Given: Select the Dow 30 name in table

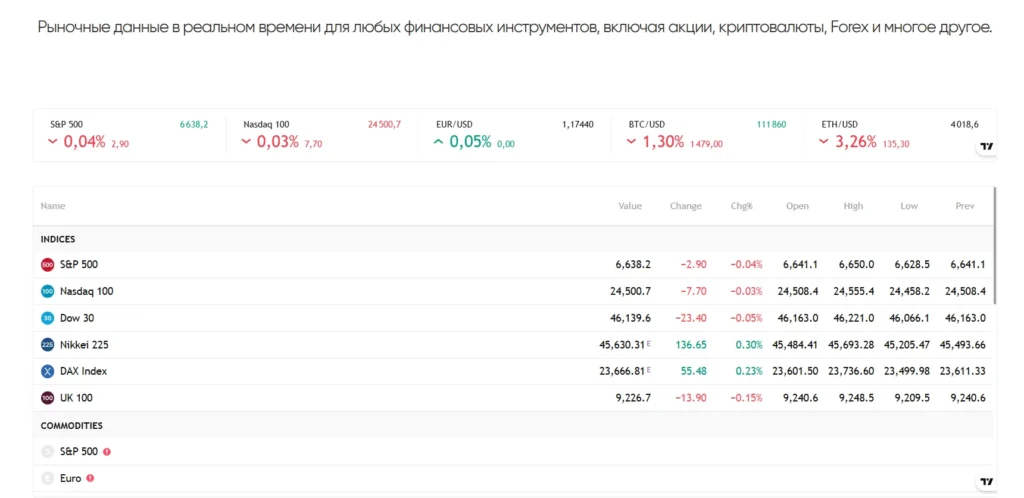Looking at the screenshot, I should coord(77,318).
